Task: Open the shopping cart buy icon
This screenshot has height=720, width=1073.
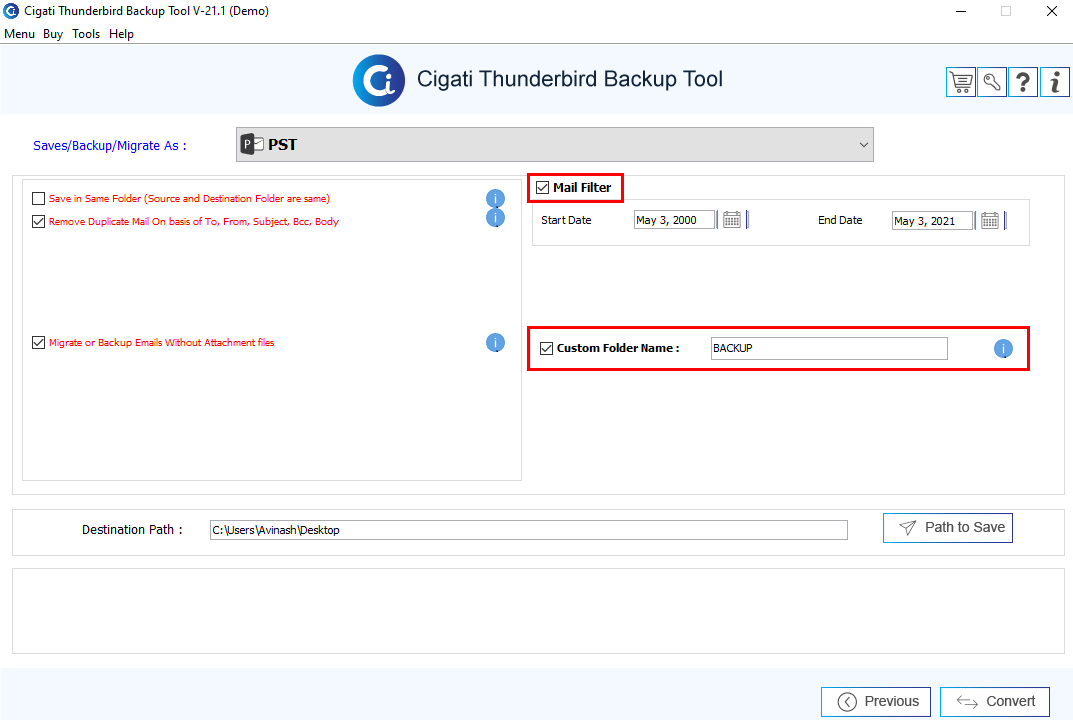Action: (x=961, y=82)
